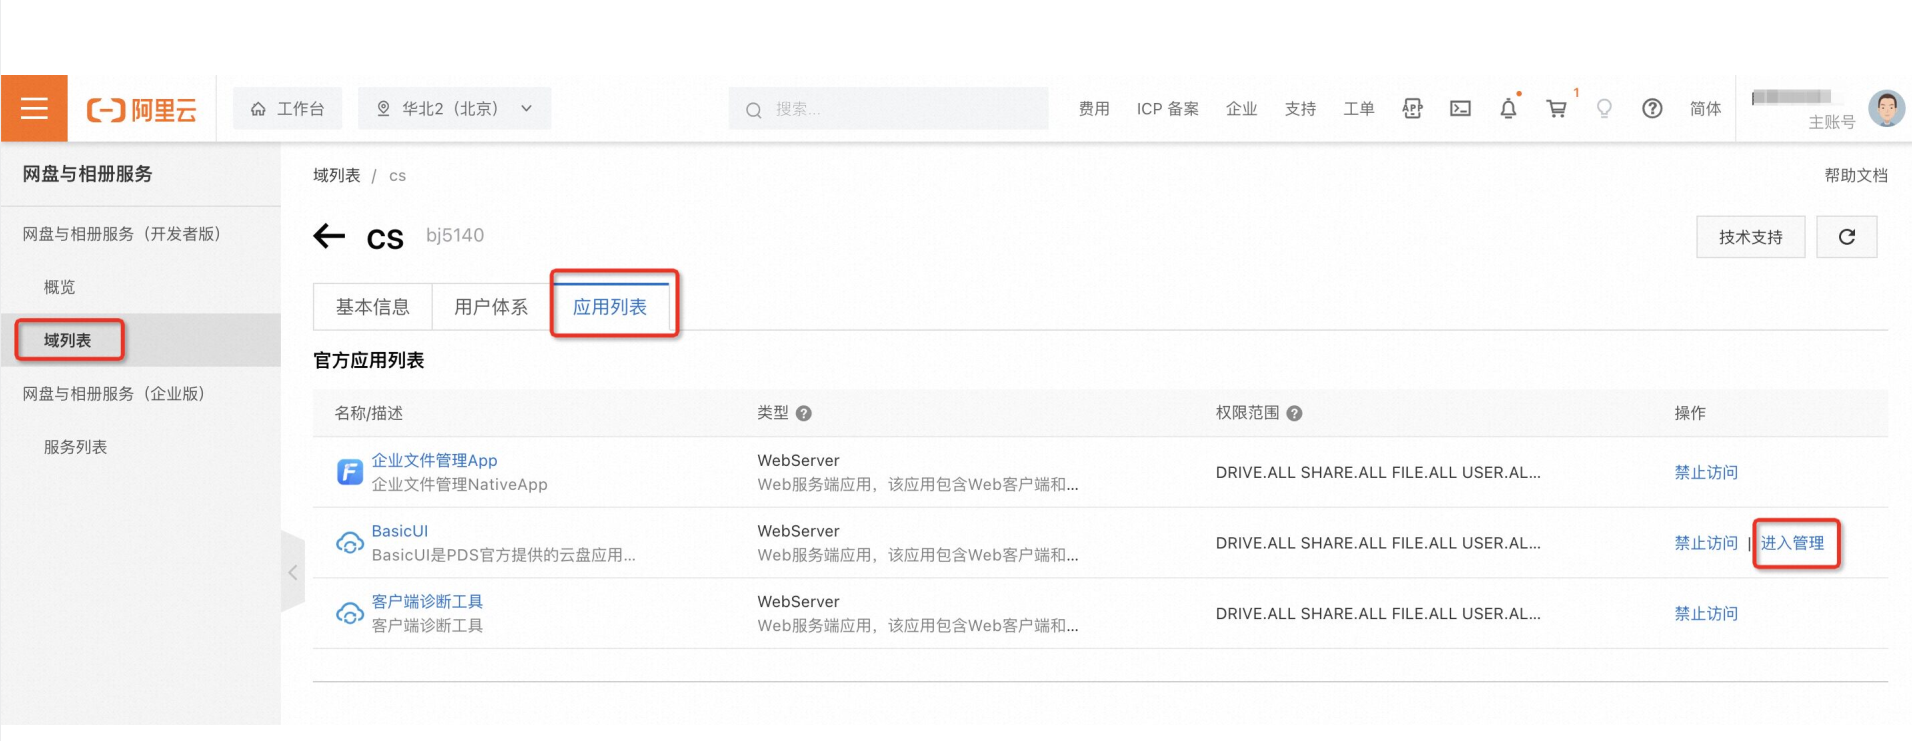Viewport: 1912px width, 741px height.
Task: Open the Cloud Shell terminal icon
Action: [1460, 108]
